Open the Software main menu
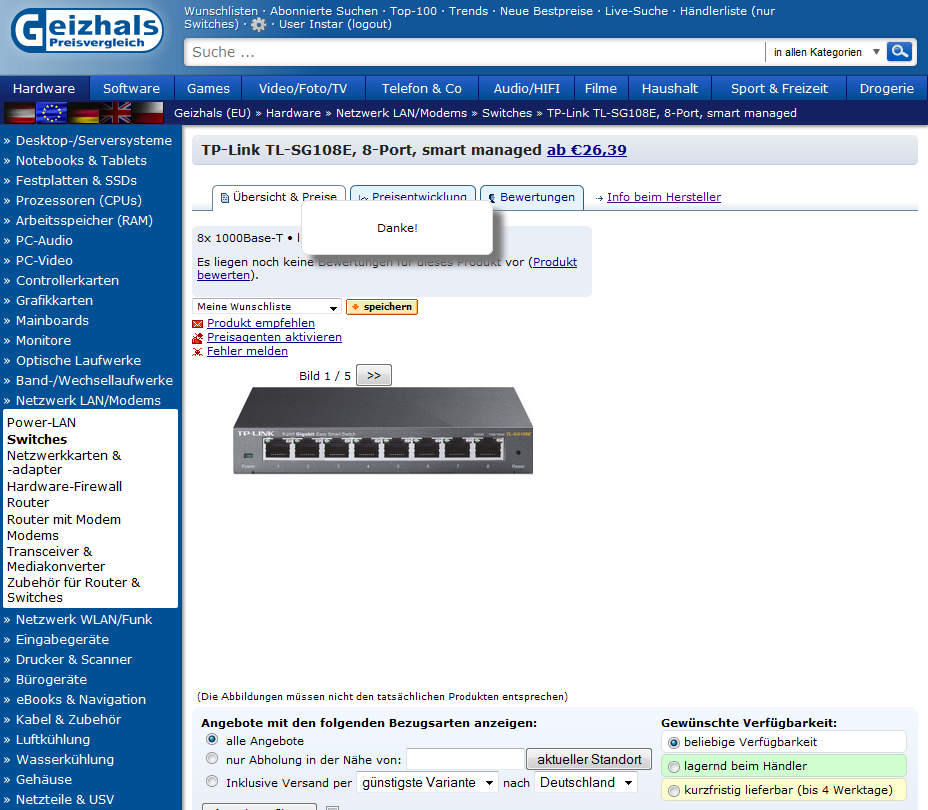The height and width of the screenshot is (810, 928). click(131, 89)
